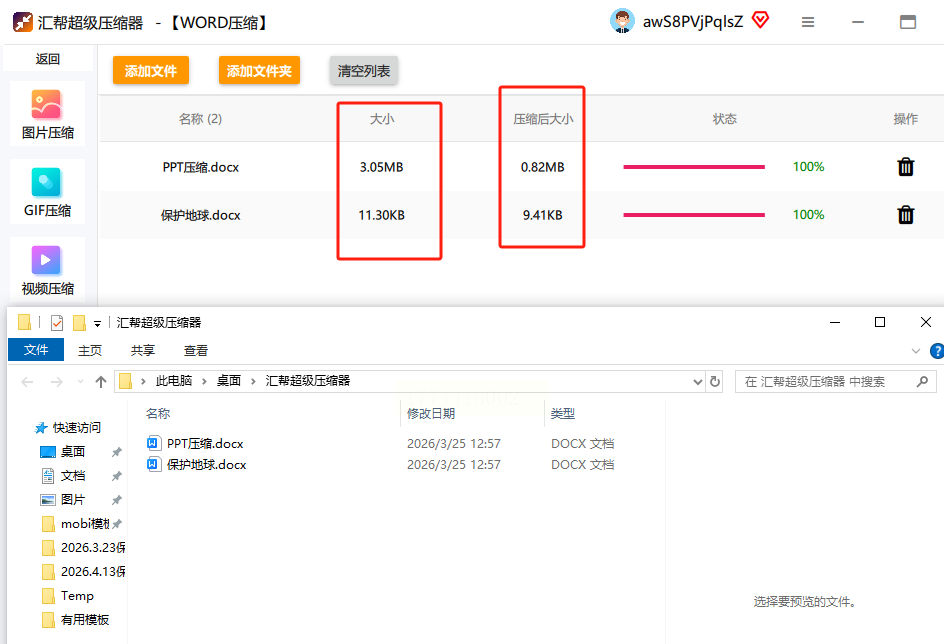The image size is (944, 644).
Task: Open the 视频压缩 video compression tool
Action: (x=47, y=270)
